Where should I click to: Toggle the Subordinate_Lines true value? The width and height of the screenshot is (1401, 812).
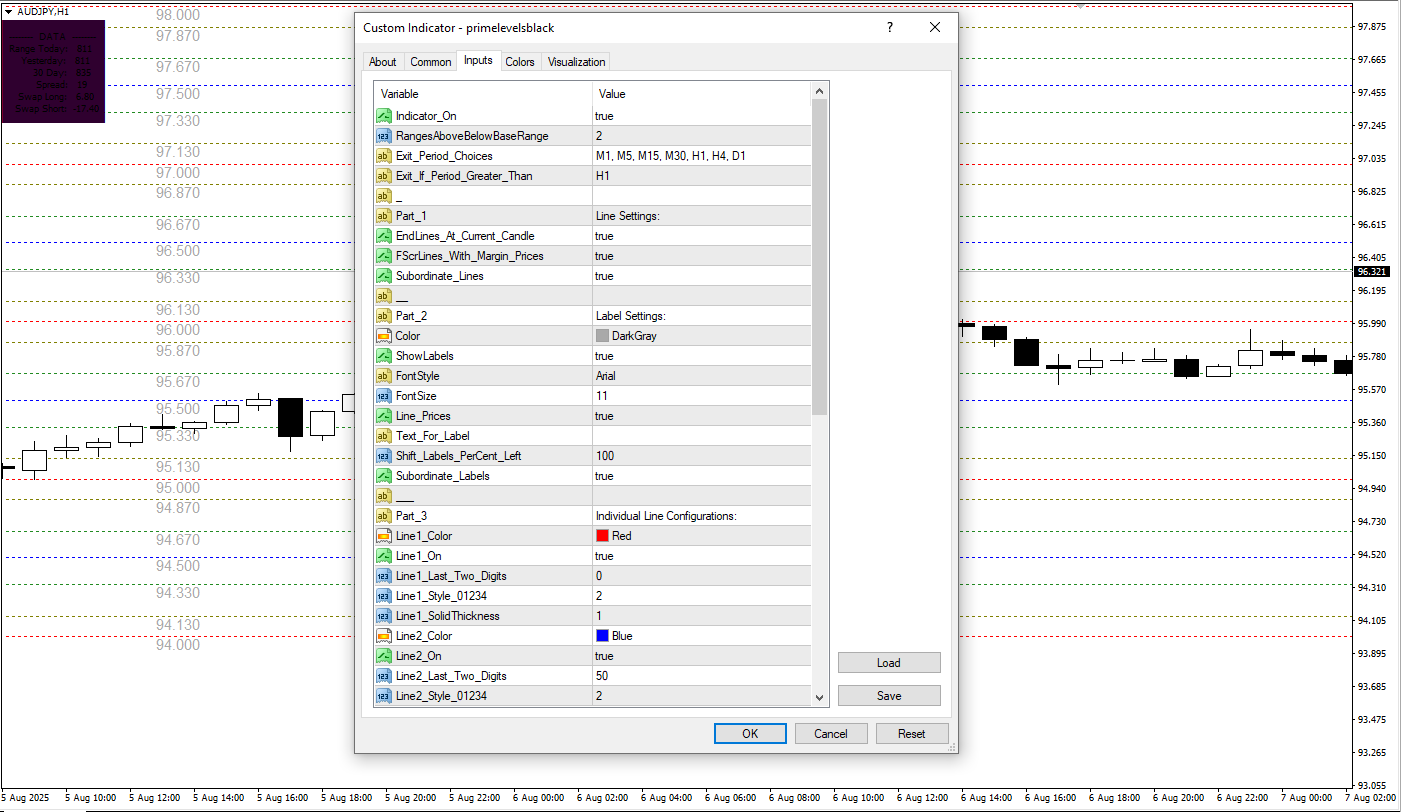pos(700,276)
